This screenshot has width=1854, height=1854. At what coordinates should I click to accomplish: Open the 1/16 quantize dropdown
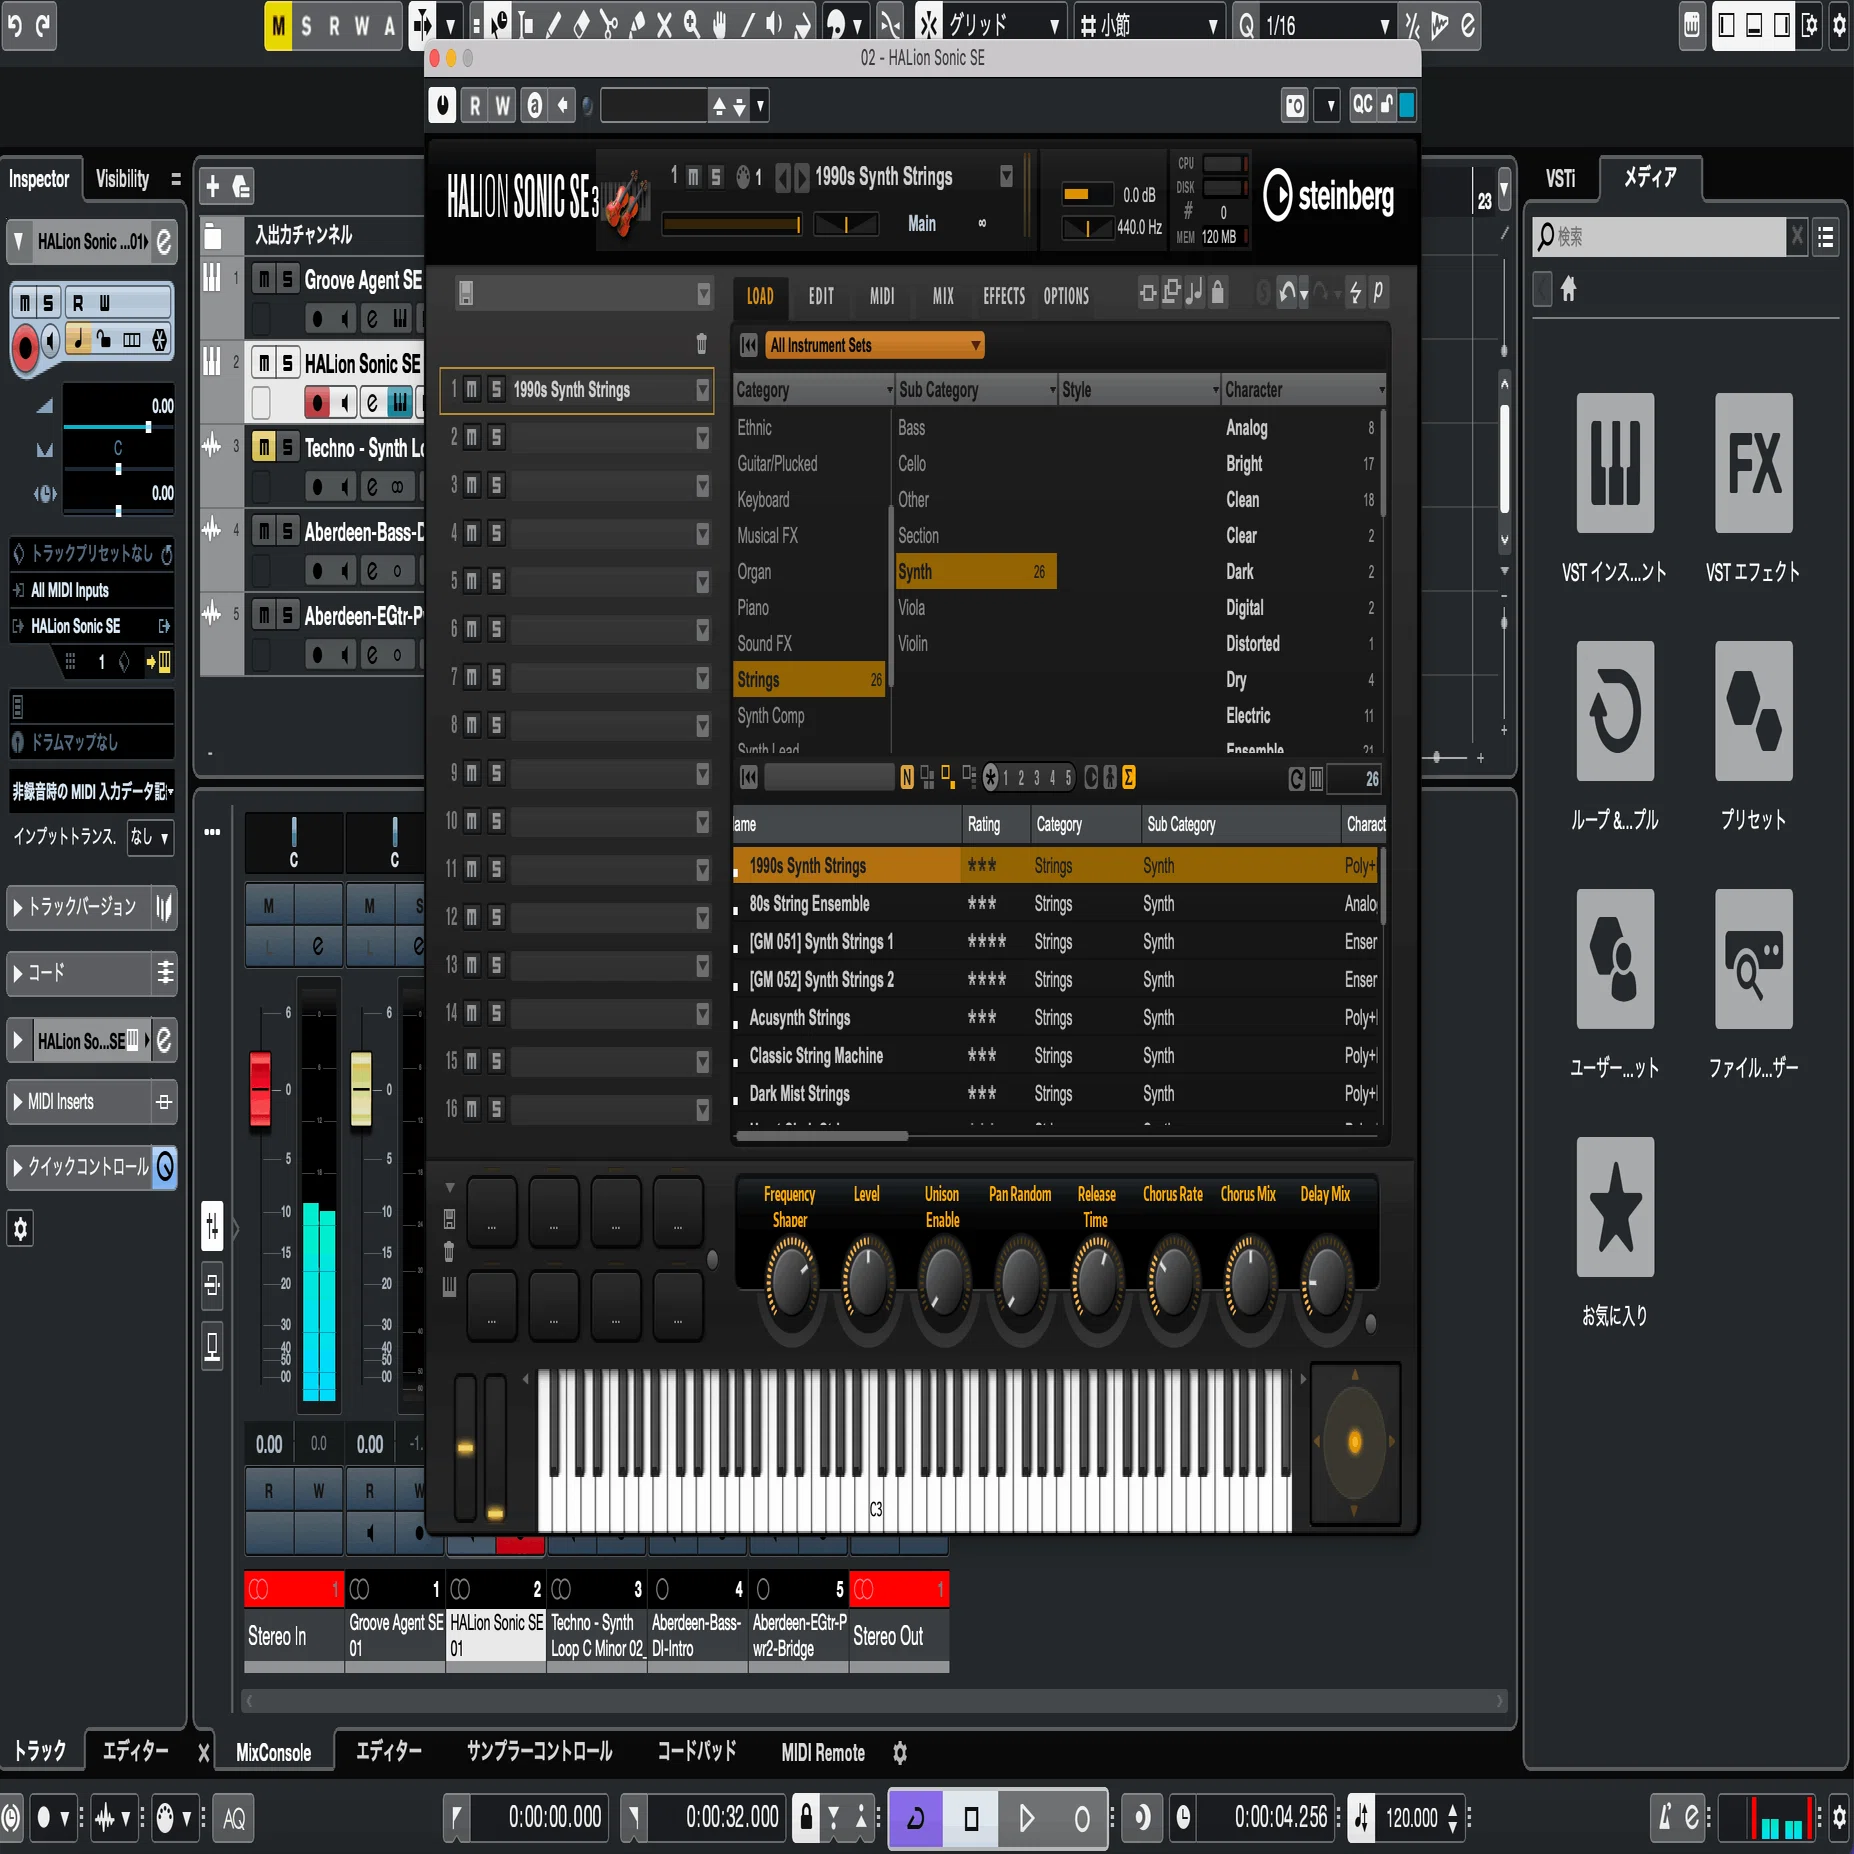click(1384, 26)
